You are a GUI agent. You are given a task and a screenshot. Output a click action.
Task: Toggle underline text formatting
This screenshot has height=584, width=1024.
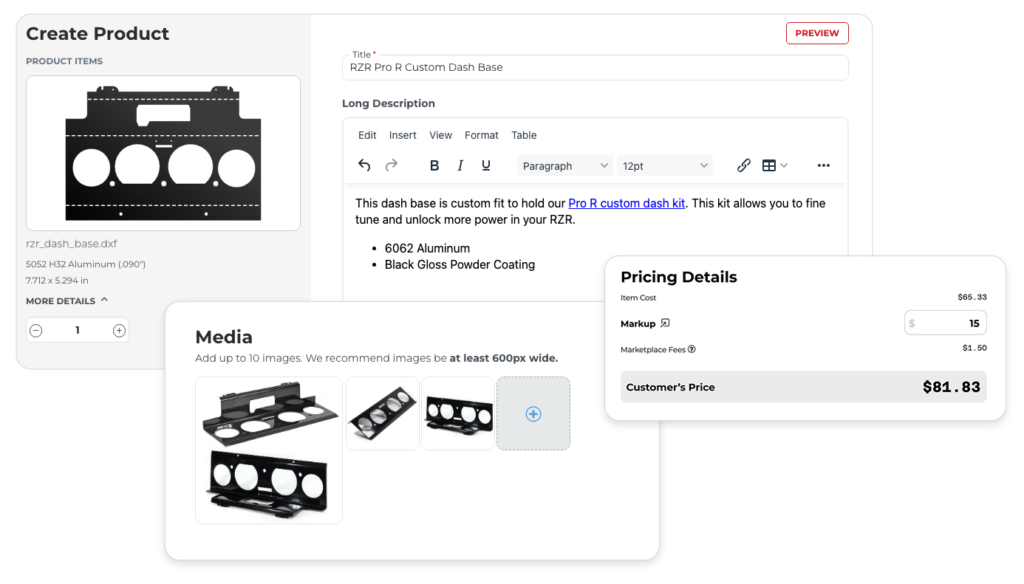(x=486, y=166)
